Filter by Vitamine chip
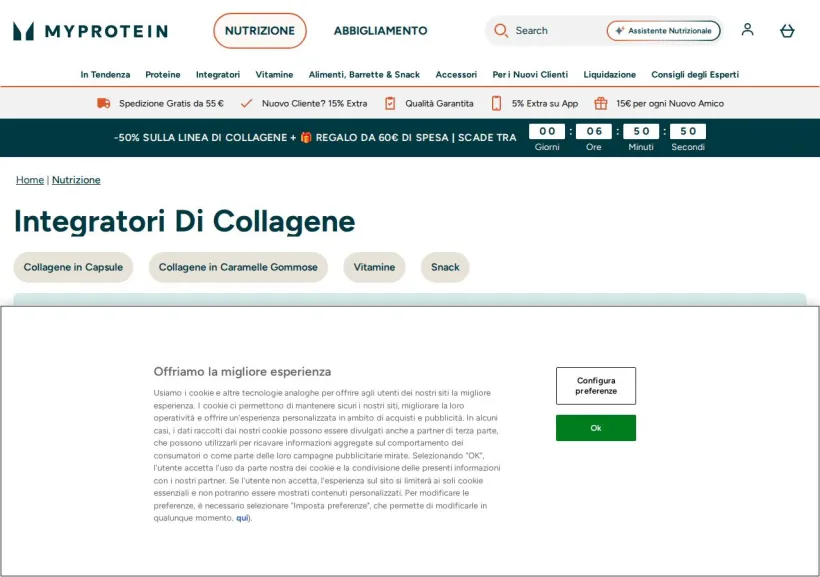Image resolution: width=820 pixels, height=577 pixels. pyautogui.click(x=374, y=267)
